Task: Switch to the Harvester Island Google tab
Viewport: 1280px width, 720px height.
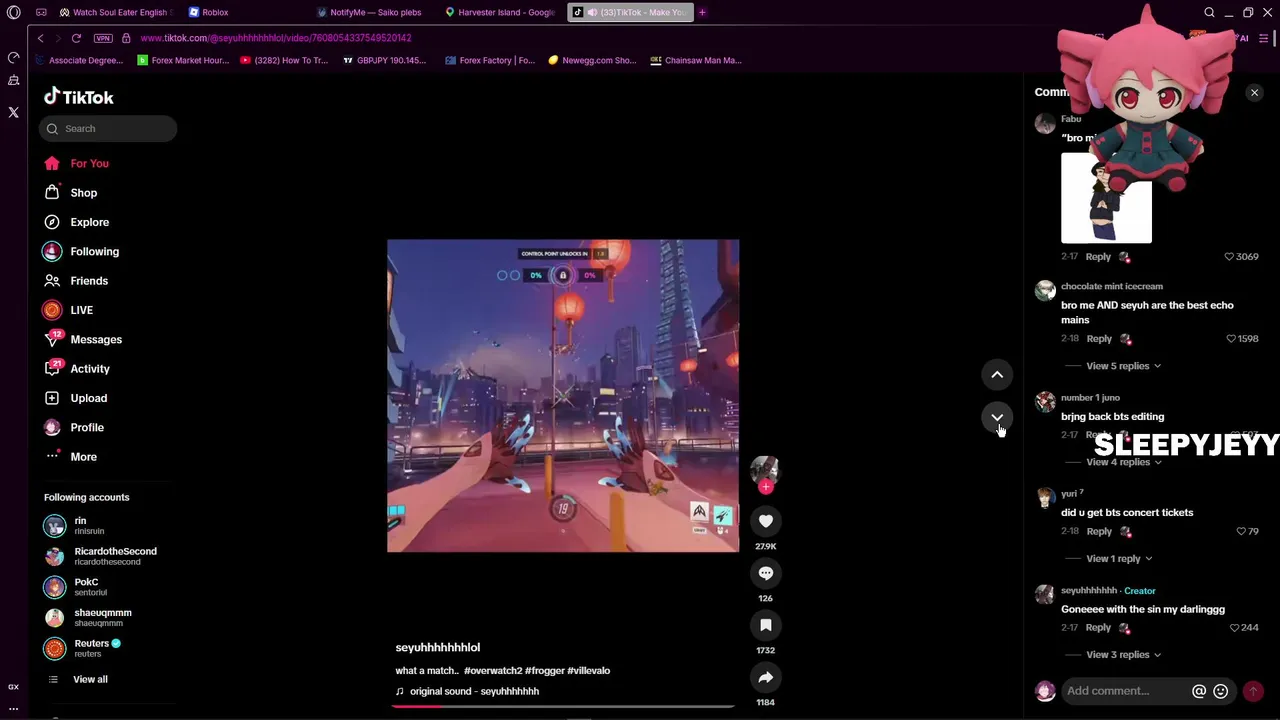Action: pos(500,12)
